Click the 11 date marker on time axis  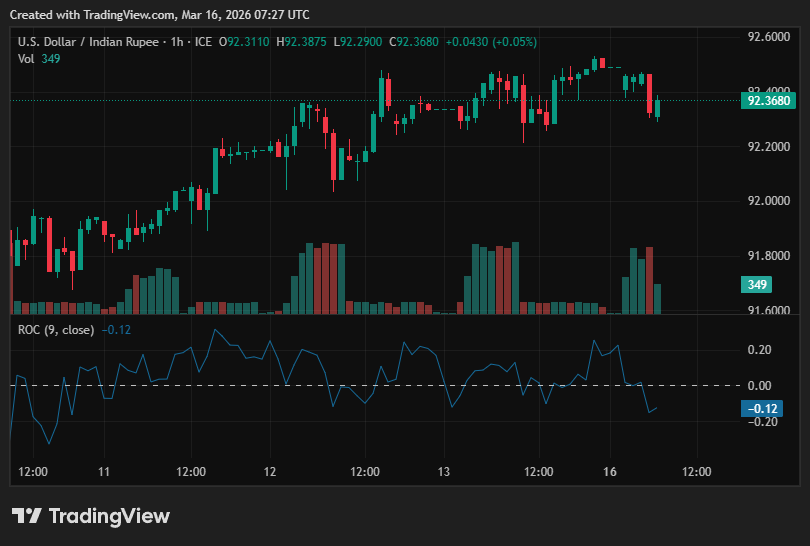click(104, 472)
